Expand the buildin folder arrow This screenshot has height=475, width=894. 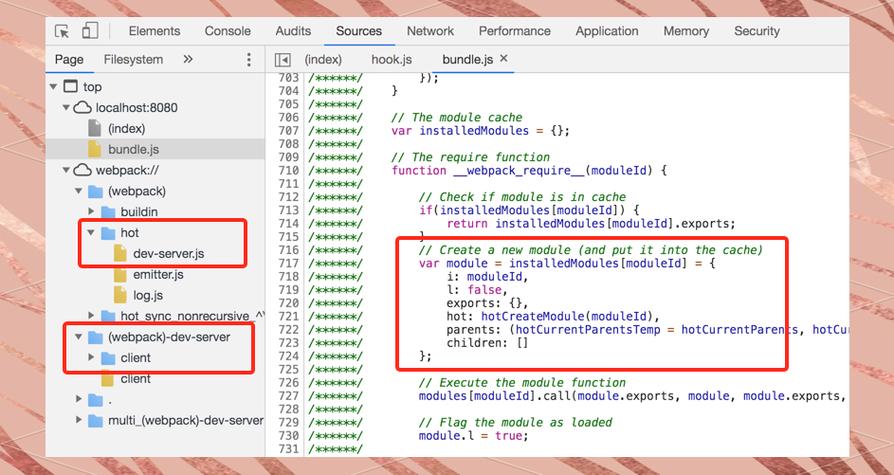91,212
